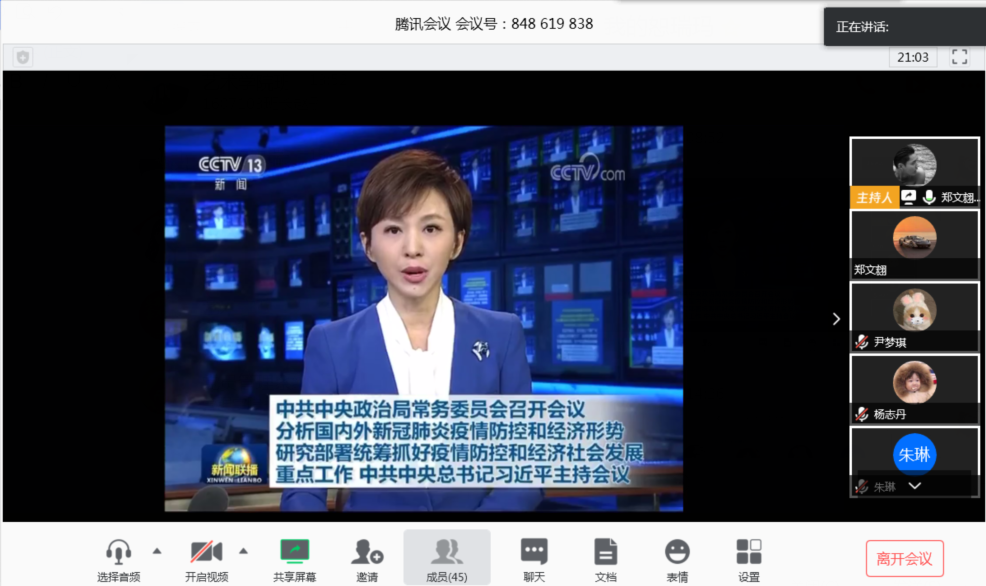Collapse the participant video sidebar chevron
This screenshot has width=986, height=586.
(x=836, y=319)
